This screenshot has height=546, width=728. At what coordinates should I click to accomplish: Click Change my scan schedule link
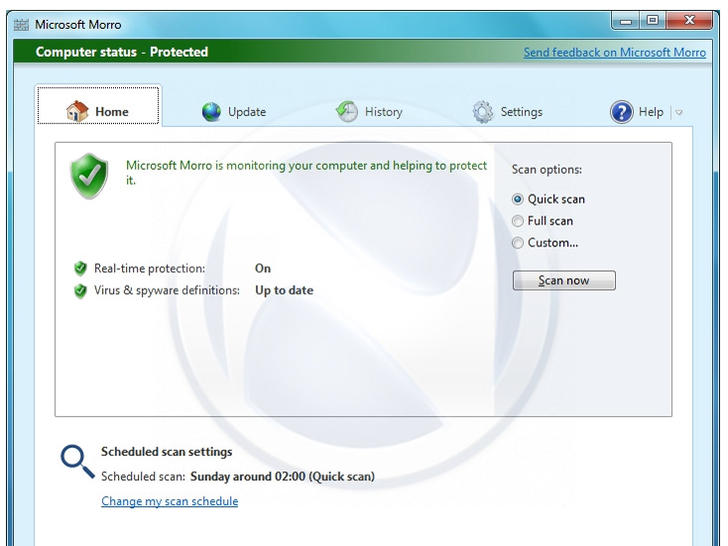coord(169,501)
